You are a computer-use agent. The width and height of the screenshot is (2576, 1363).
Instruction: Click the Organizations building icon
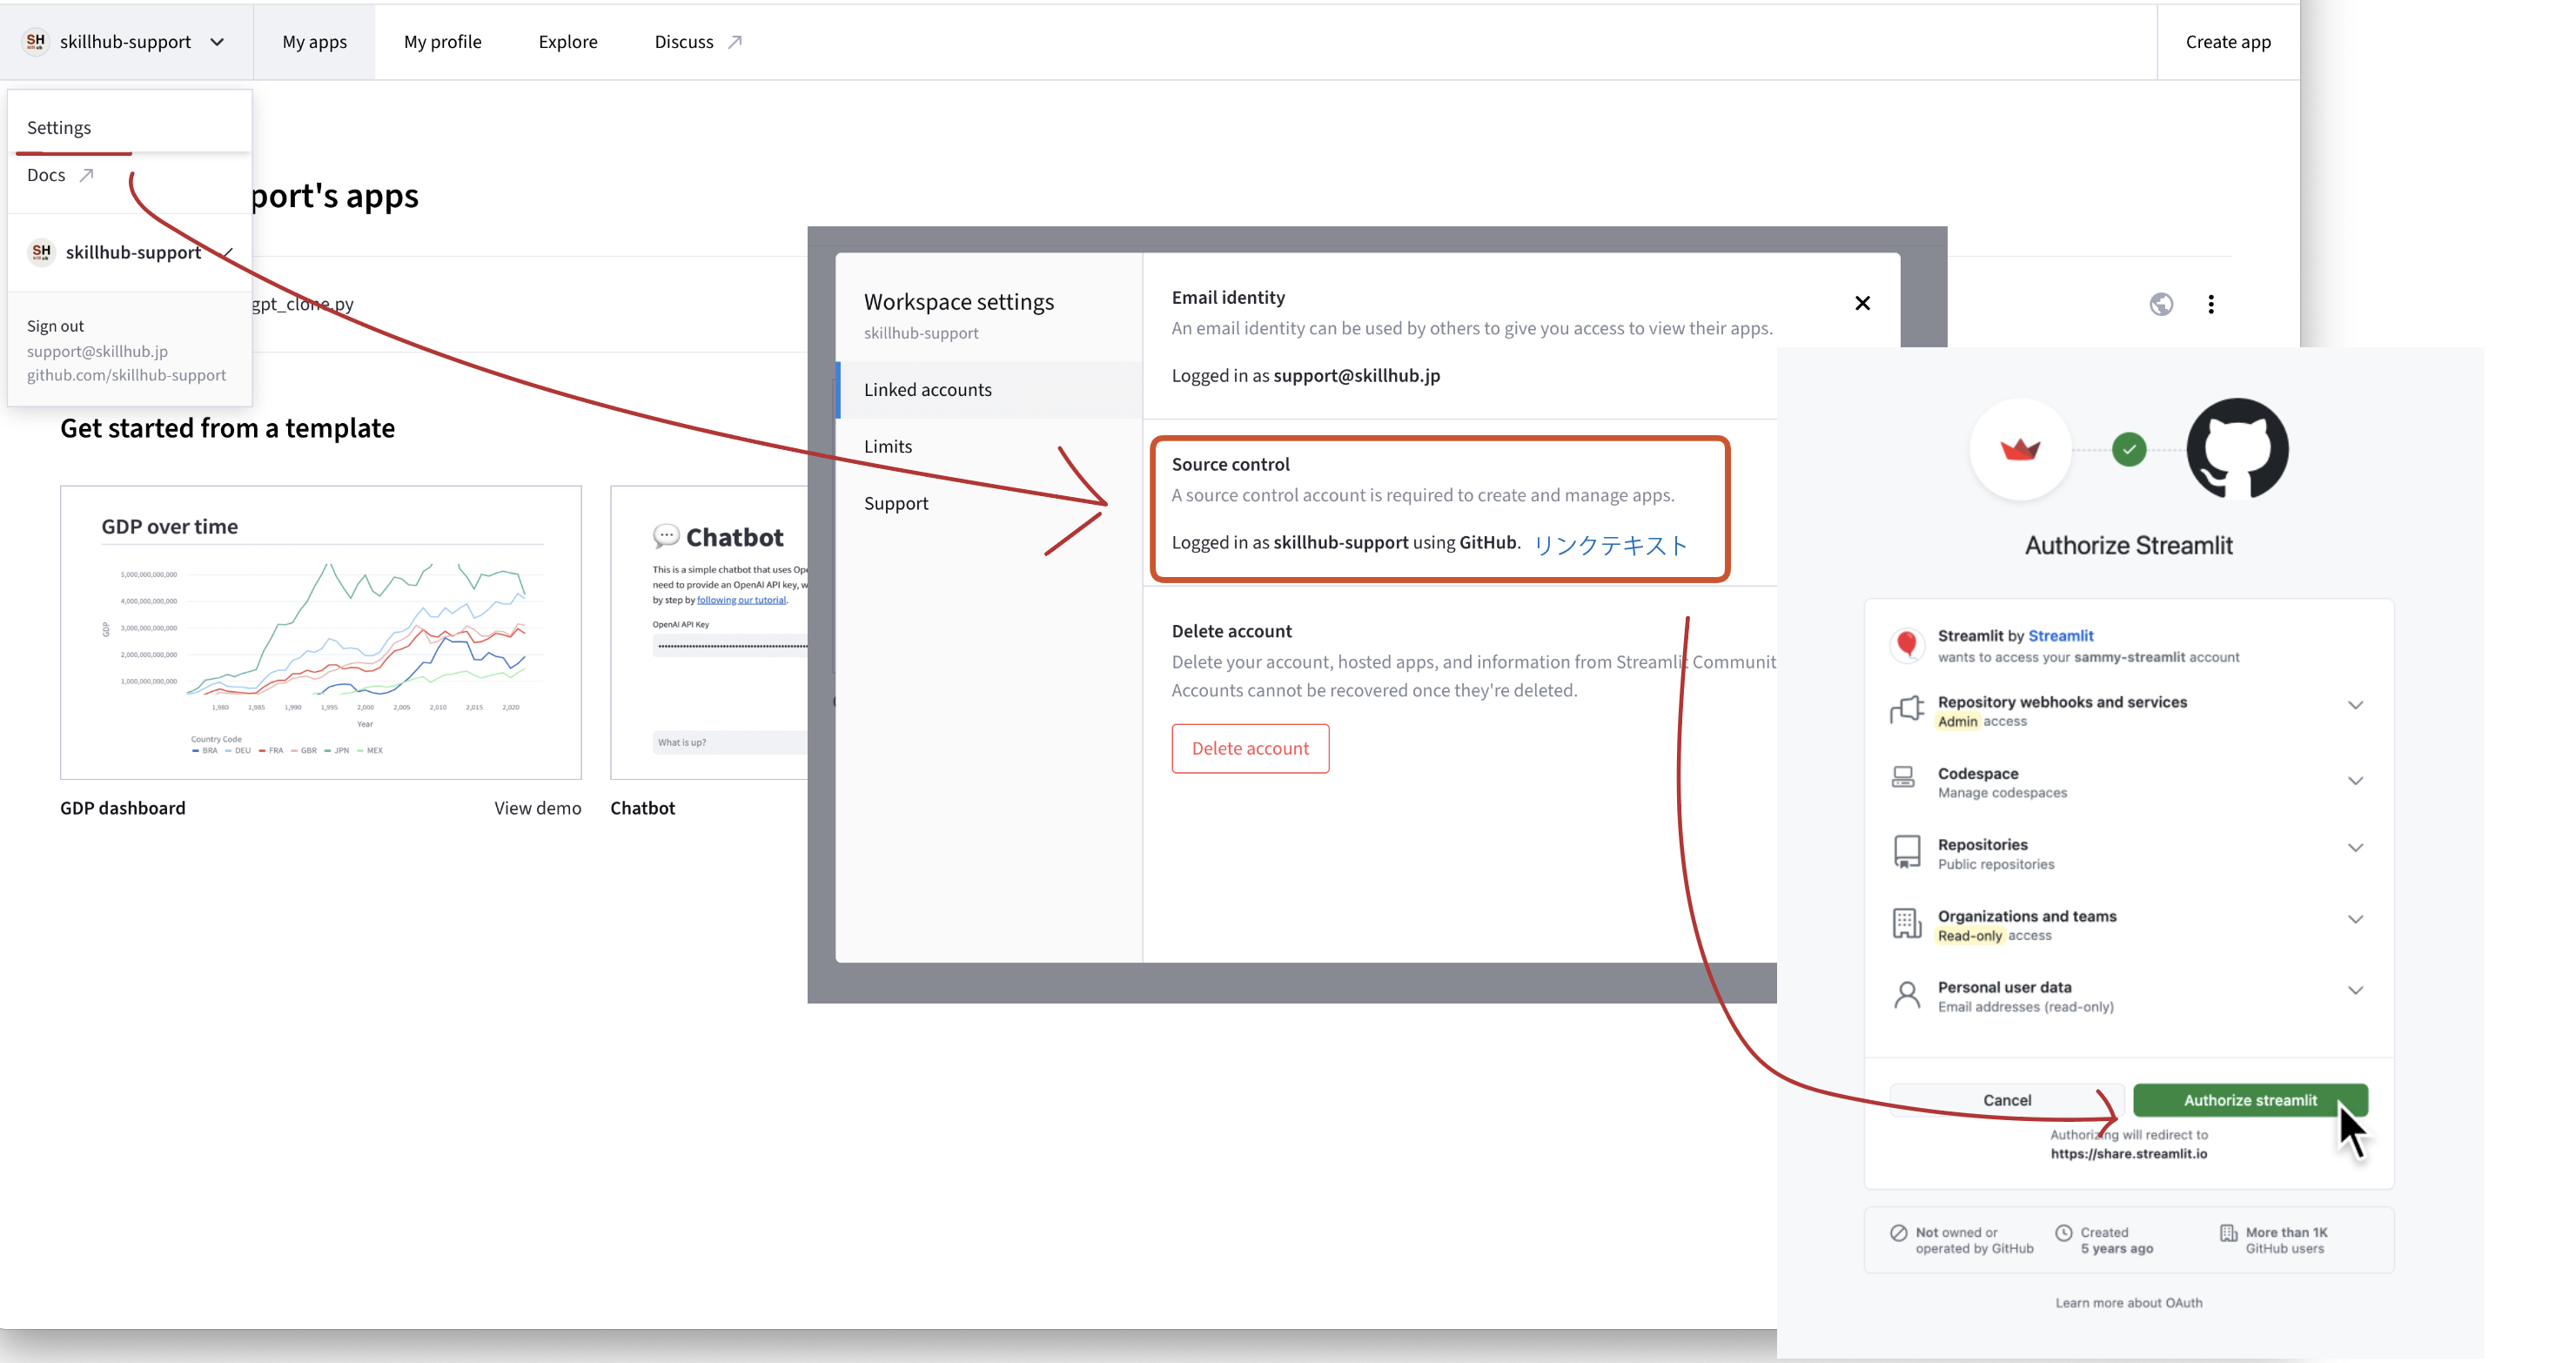[1906, 923]
